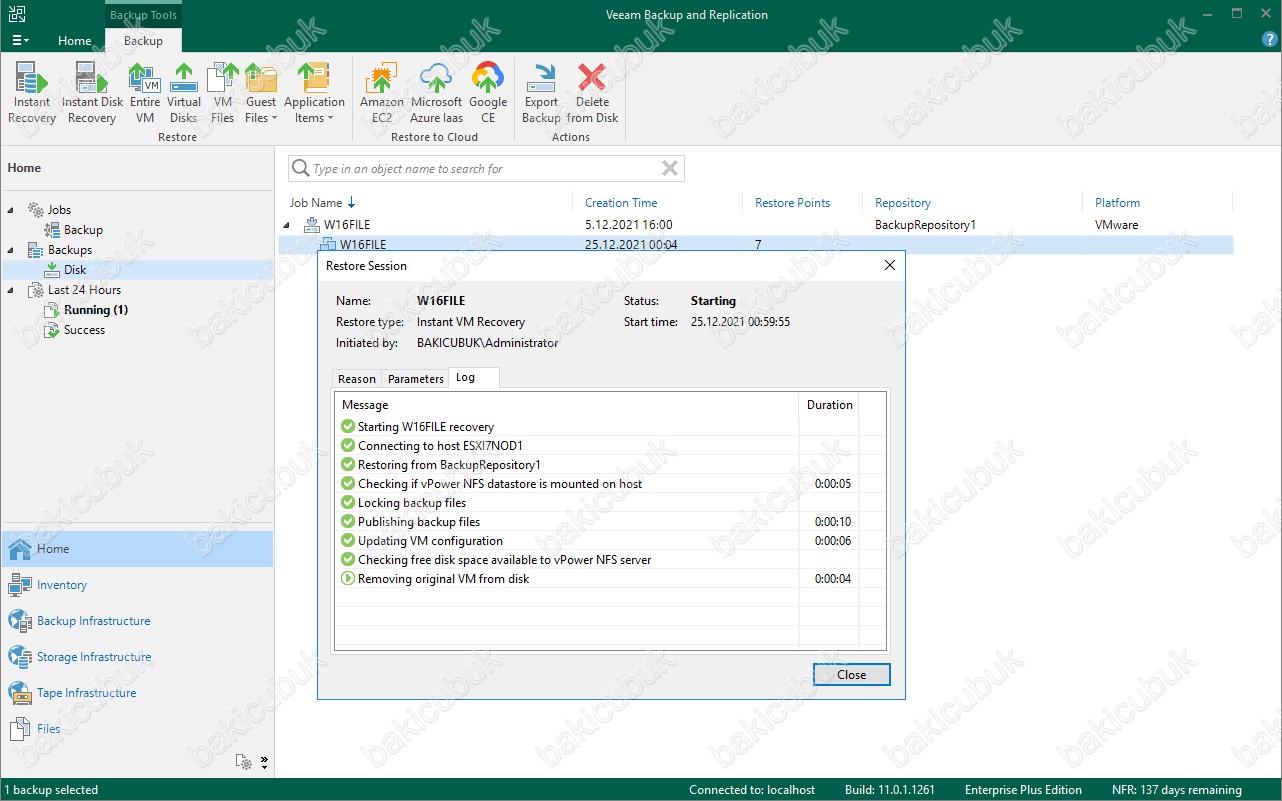The width and height of the screenshot is (1282, 801).
Task: Click the BackupRepository1 cell
Action: [925, 225]
